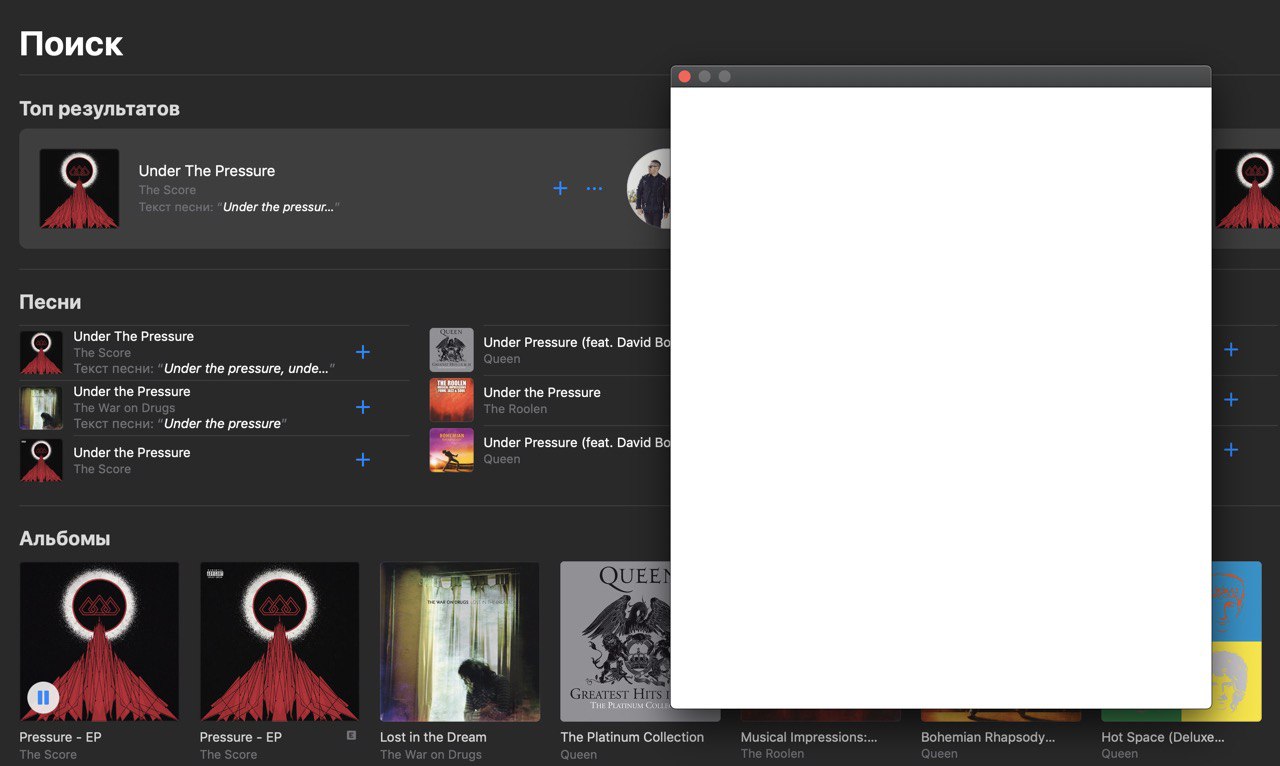The image size is (1280, 766).
Task: Open the explicit Pressure - EP album cover
Action: [280, 642]
